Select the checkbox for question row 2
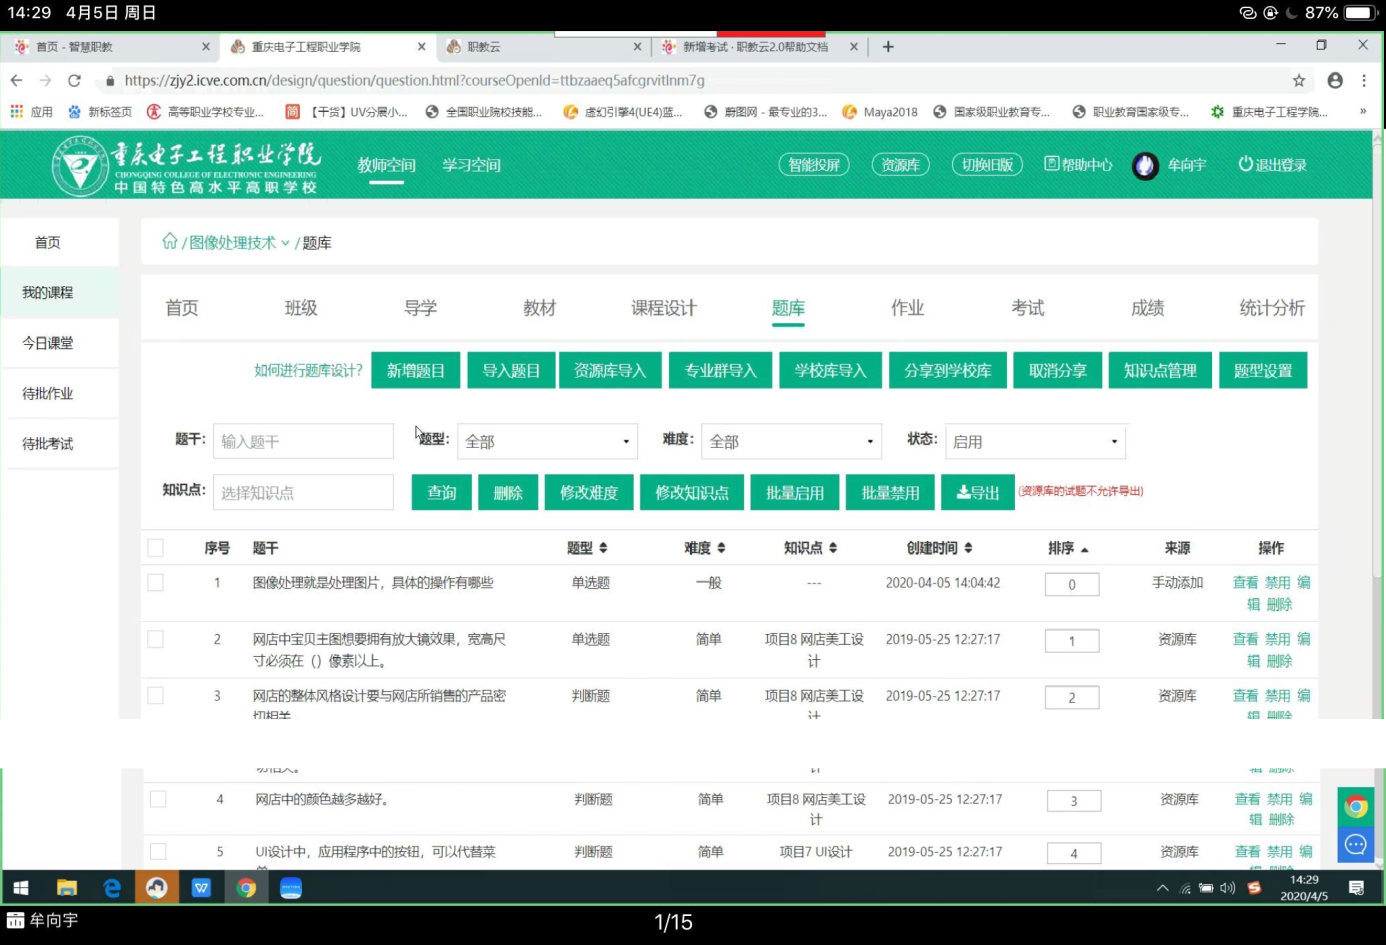1386x945 pixels. tap(155, 639)
